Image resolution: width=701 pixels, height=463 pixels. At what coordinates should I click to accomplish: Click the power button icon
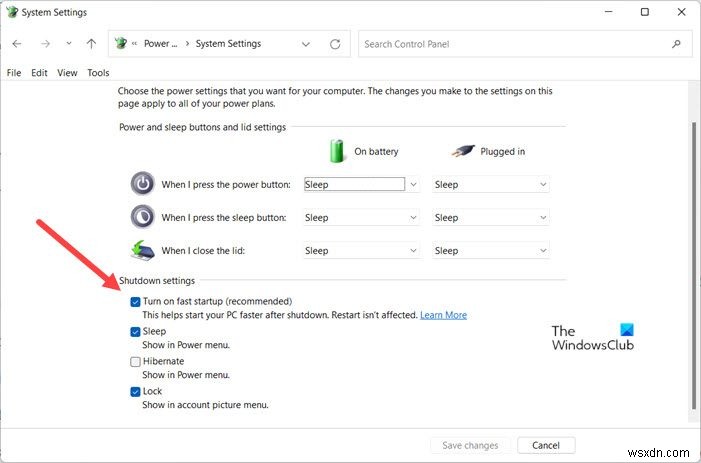click(143, 184)
